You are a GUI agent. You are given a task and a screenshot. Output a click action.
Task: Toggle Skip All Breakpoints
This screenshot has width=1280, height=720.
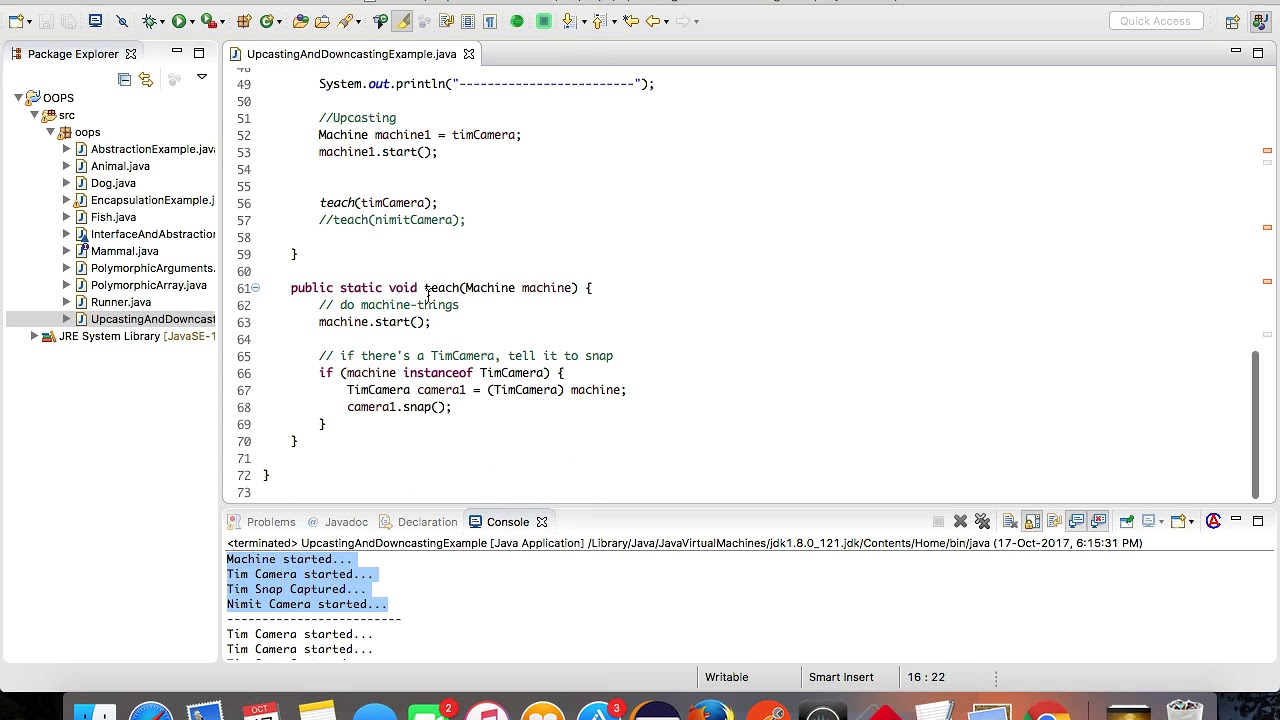(x=122, y=21)
